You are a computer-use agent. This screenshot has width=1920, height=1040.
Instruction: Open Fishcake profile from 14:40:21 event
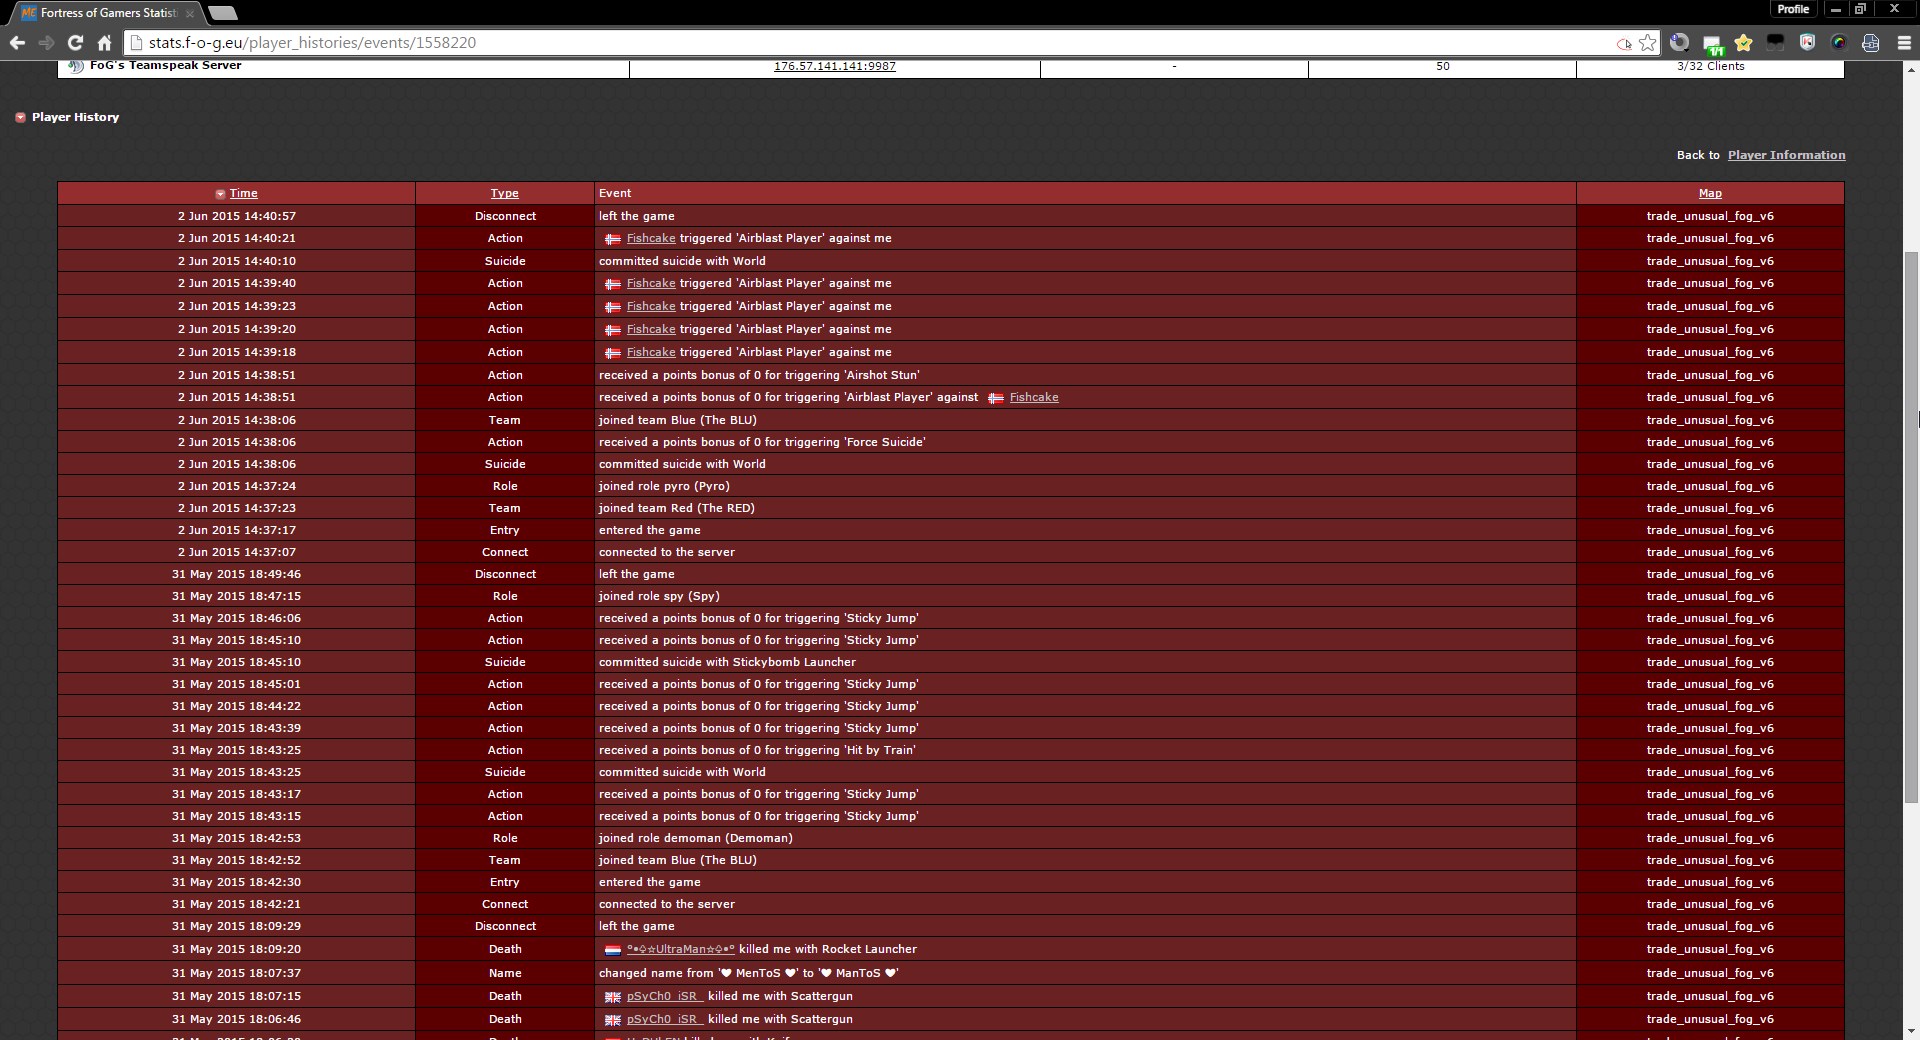pos(650,239)
